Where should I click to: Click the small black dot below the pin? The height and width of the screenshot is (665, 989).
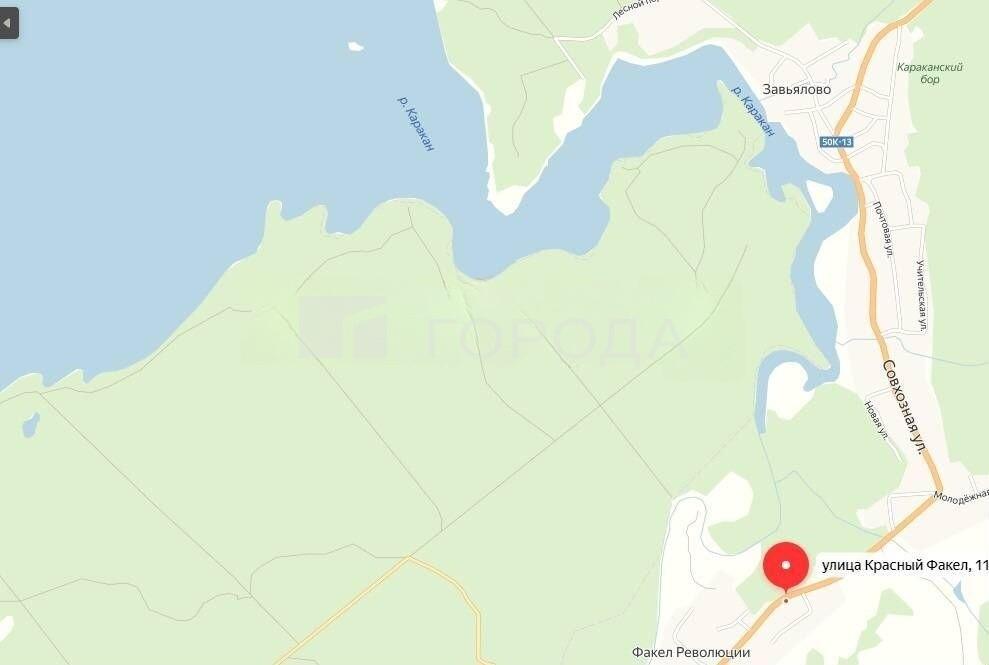tap(786, 601)
